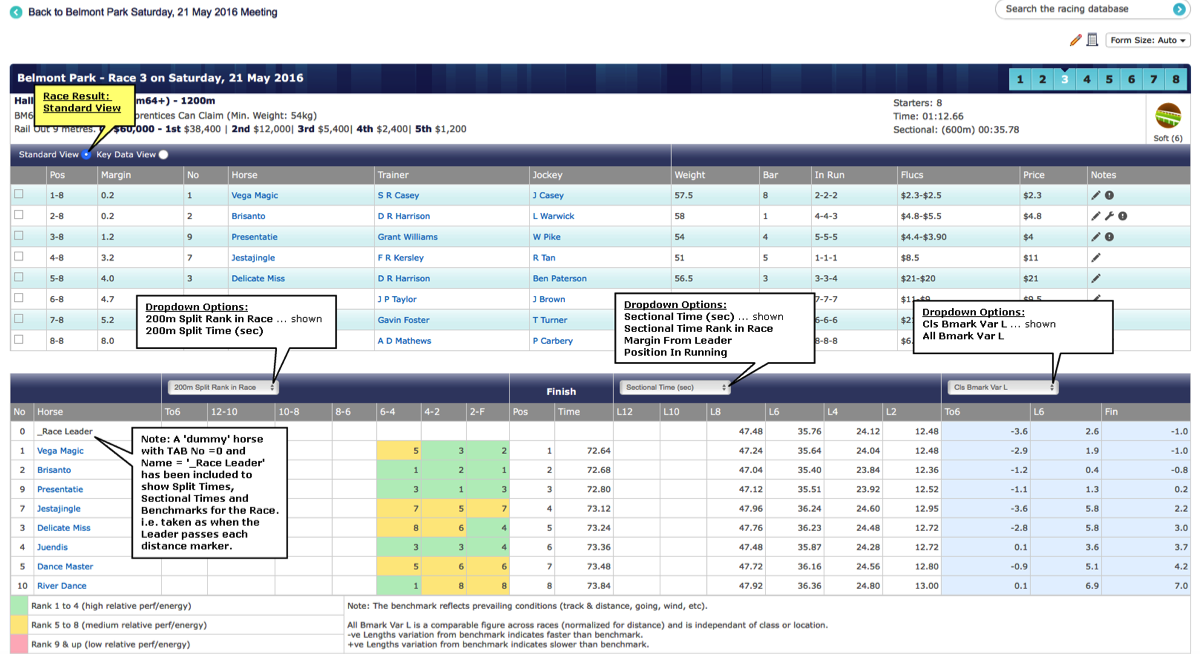
Task: Open the Sectional Time (sec) dropdown
Action: click(x=674, y=387)
